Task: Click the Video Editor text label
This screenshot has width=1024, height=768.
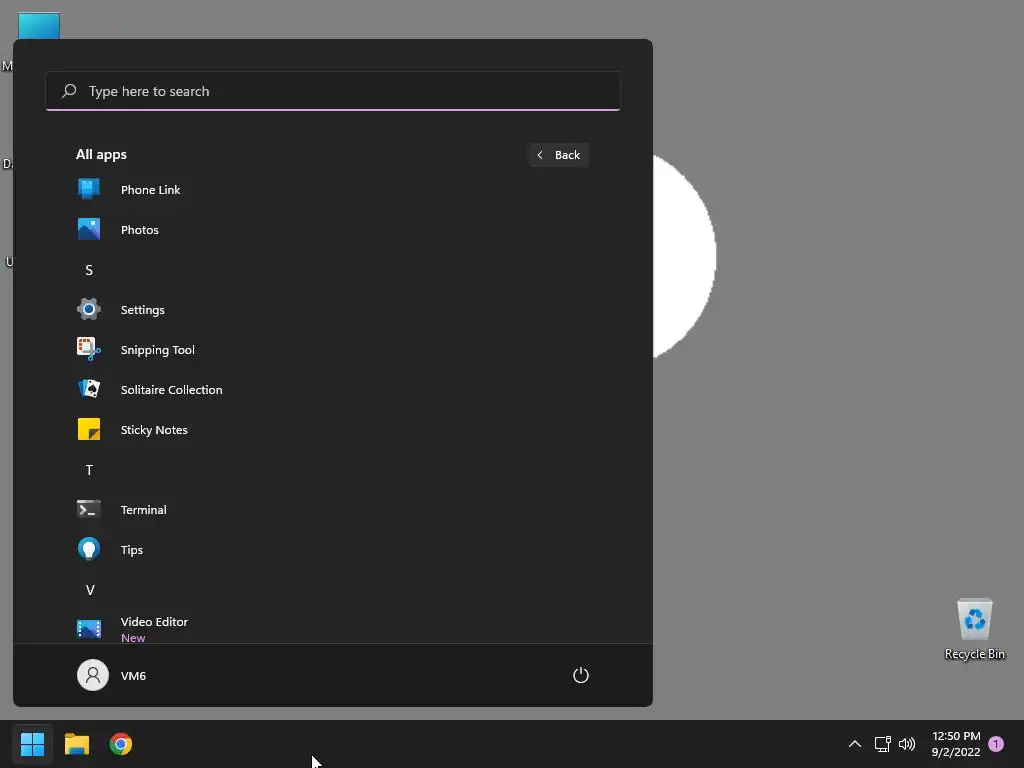Action: [154, 622]
